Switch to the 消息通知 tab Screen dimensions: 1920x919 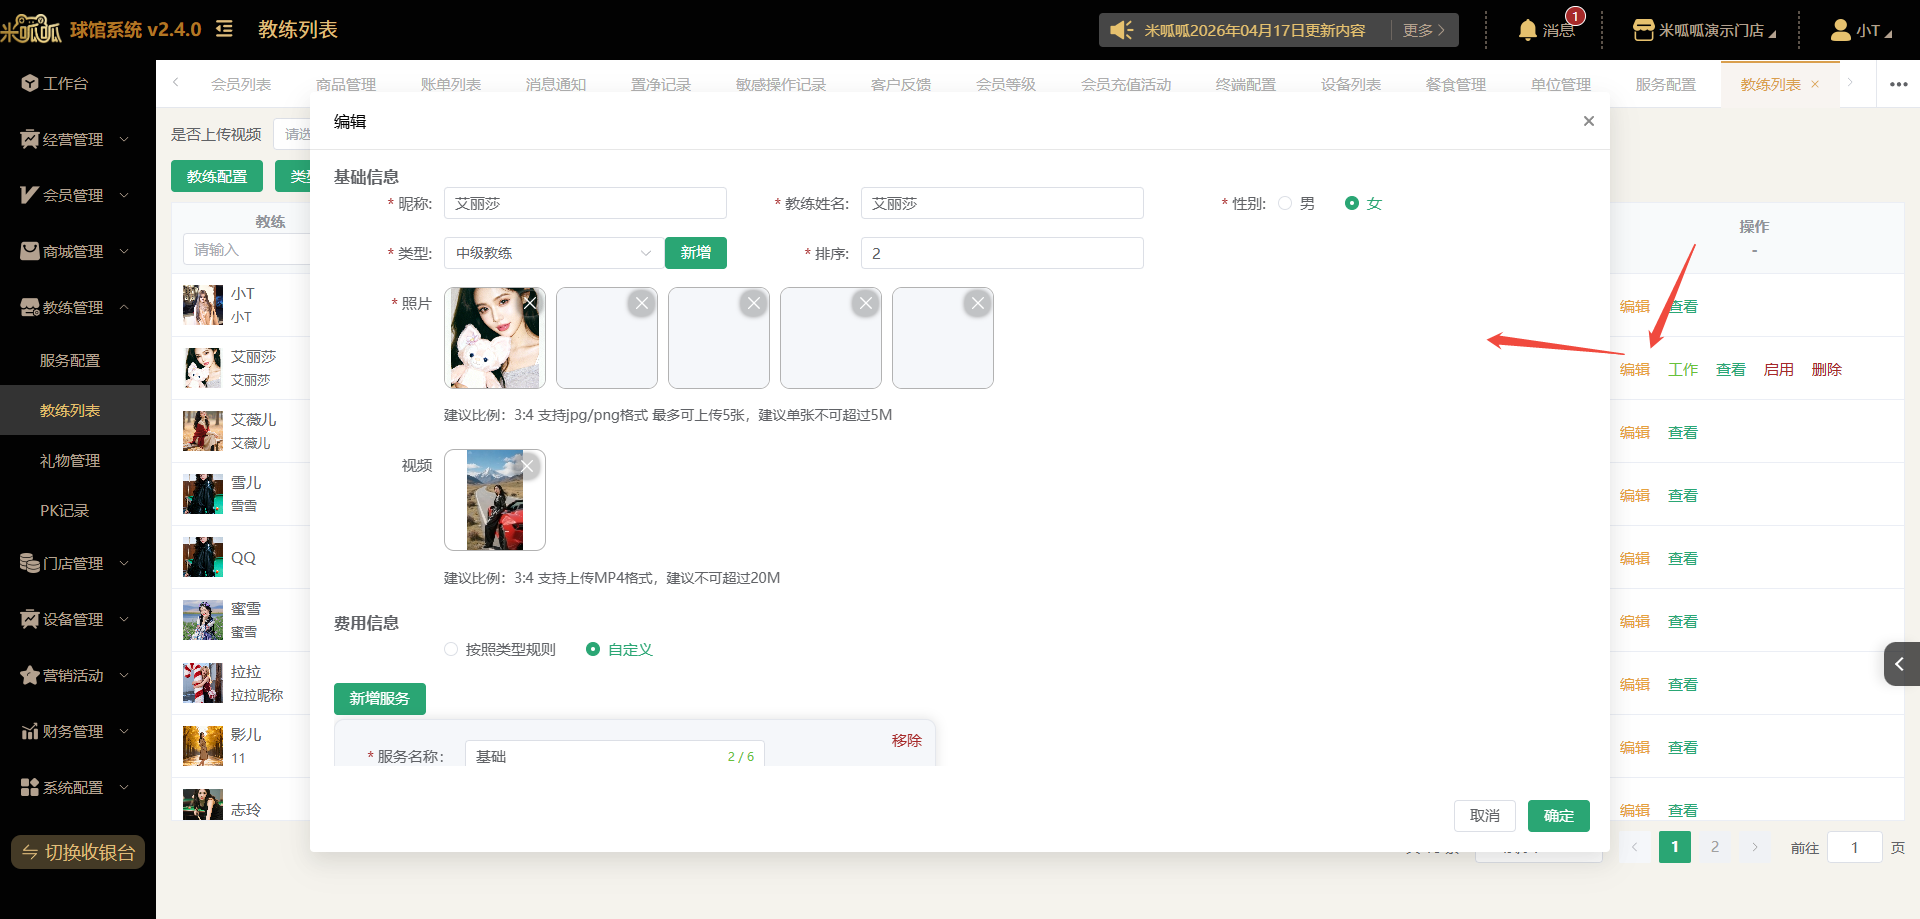556,84
